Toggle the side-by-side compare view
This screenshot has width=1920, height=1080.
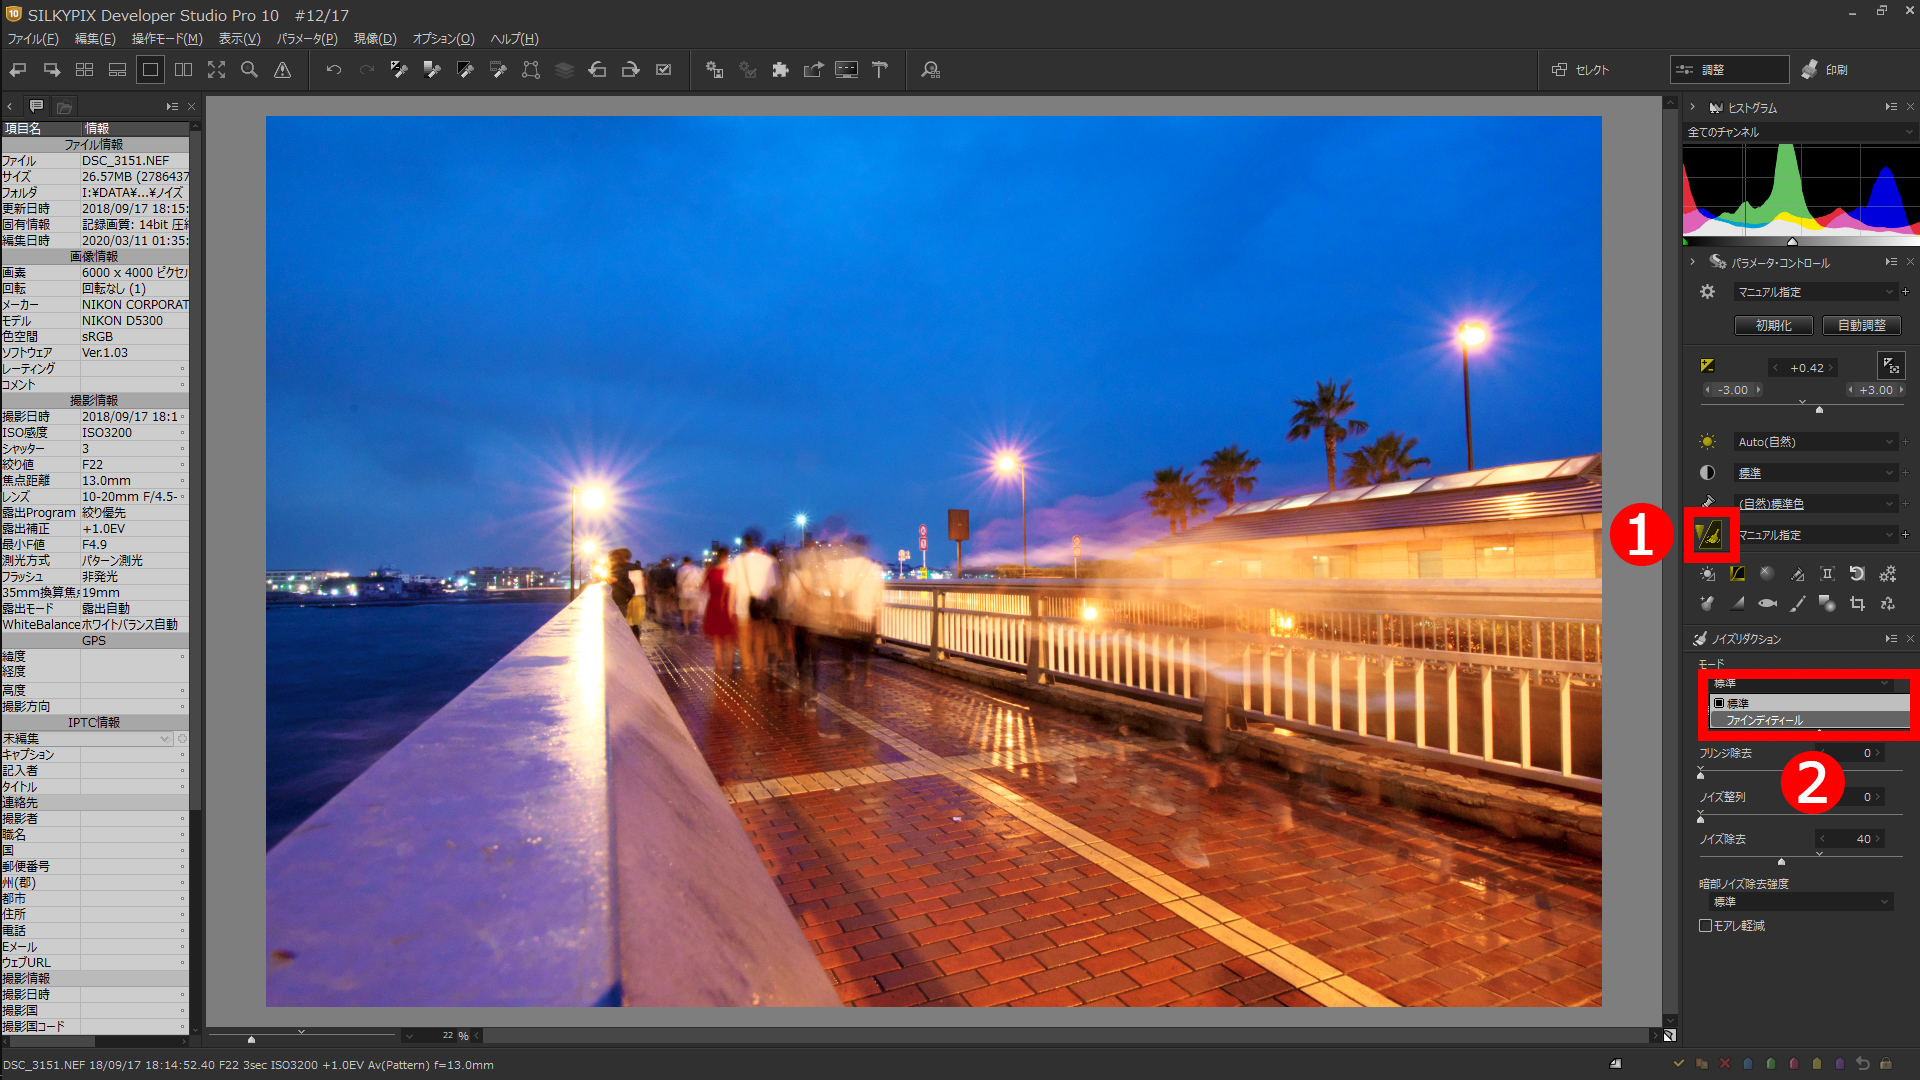[x=183, y=70]
